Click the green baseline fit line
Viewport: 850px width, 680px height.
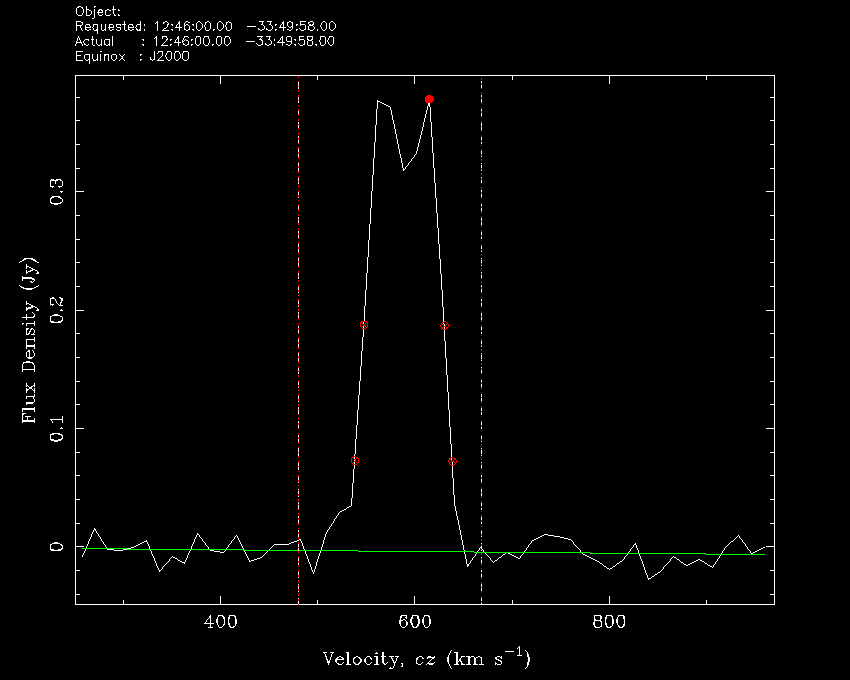pyautogui.click(x=423, y=551)
